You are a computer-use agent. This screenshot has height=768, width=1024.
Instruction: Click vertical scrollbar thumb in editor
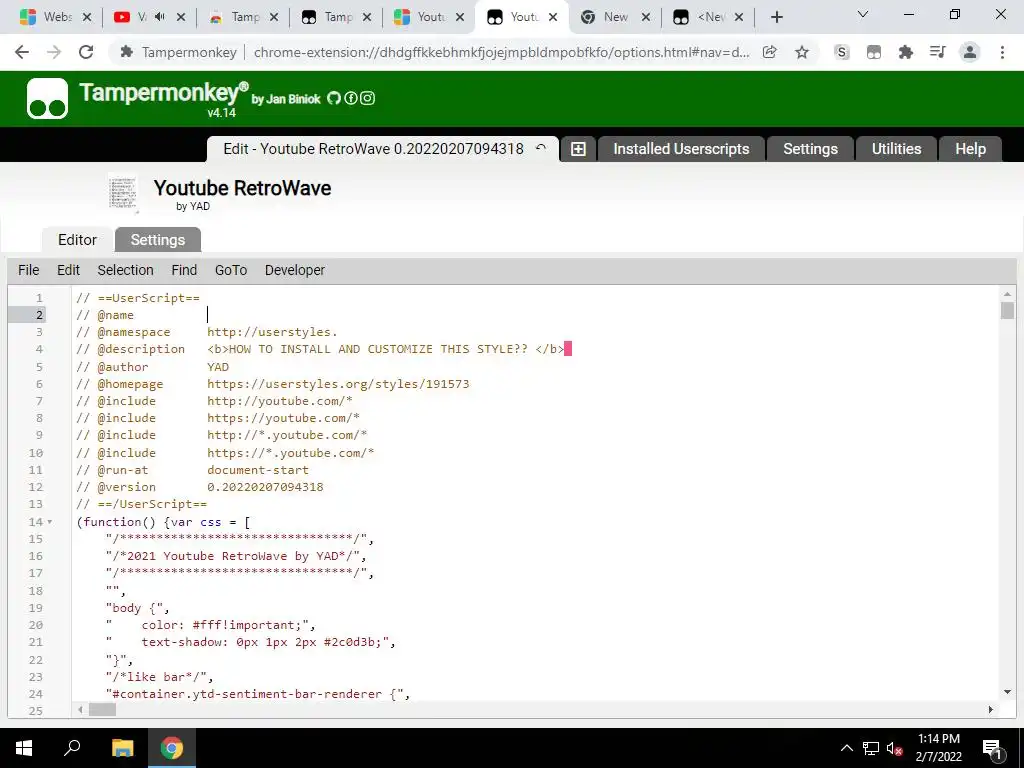[x=1007, y=310]
